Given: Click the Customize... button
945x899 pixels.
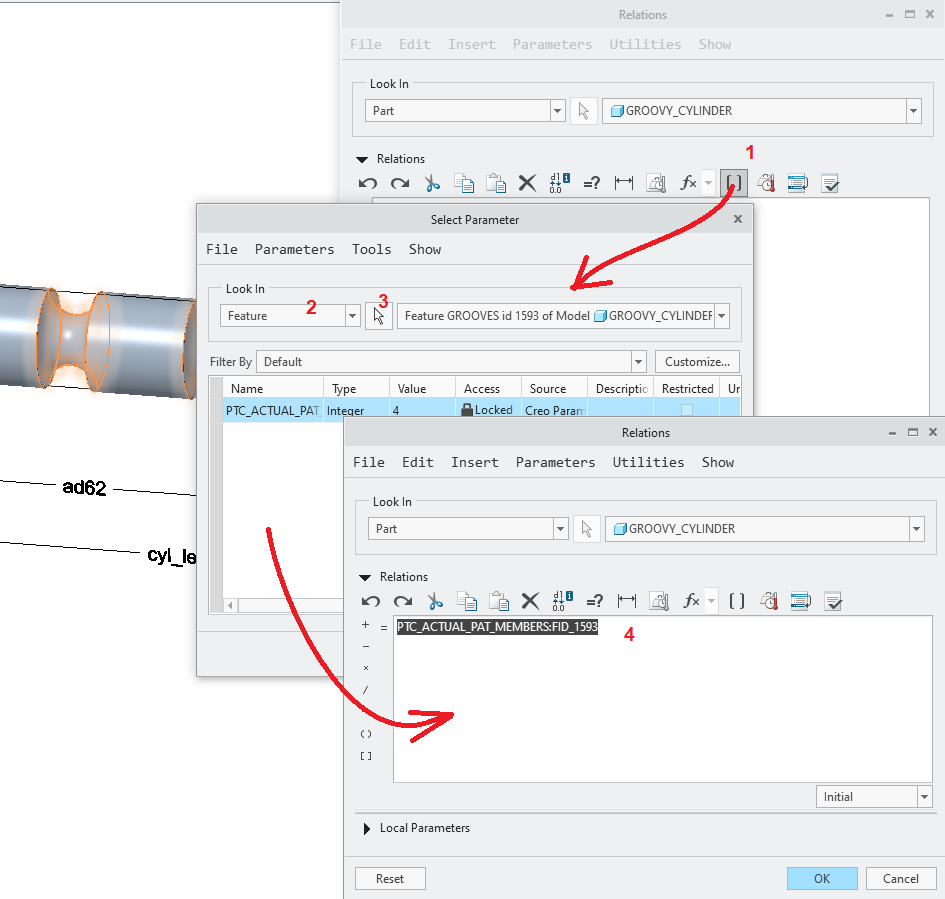Looking at the screenshot, I should click(697, 362).
